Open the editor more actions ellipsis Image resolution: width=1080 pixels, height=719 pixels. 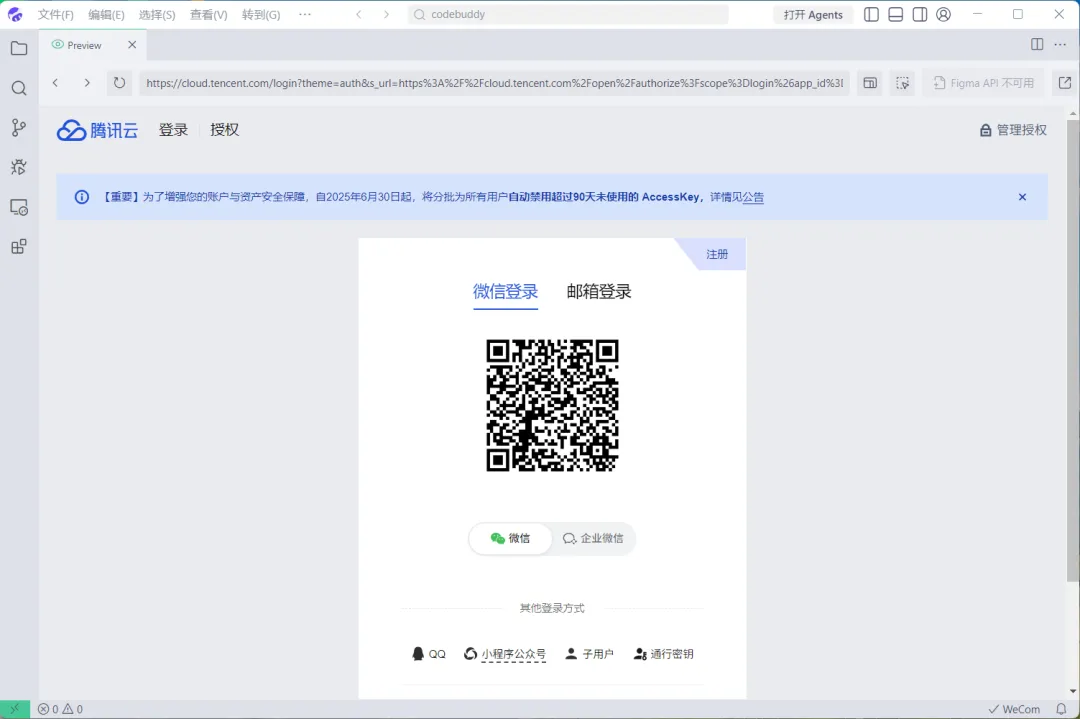click(x=1061, y=45)
